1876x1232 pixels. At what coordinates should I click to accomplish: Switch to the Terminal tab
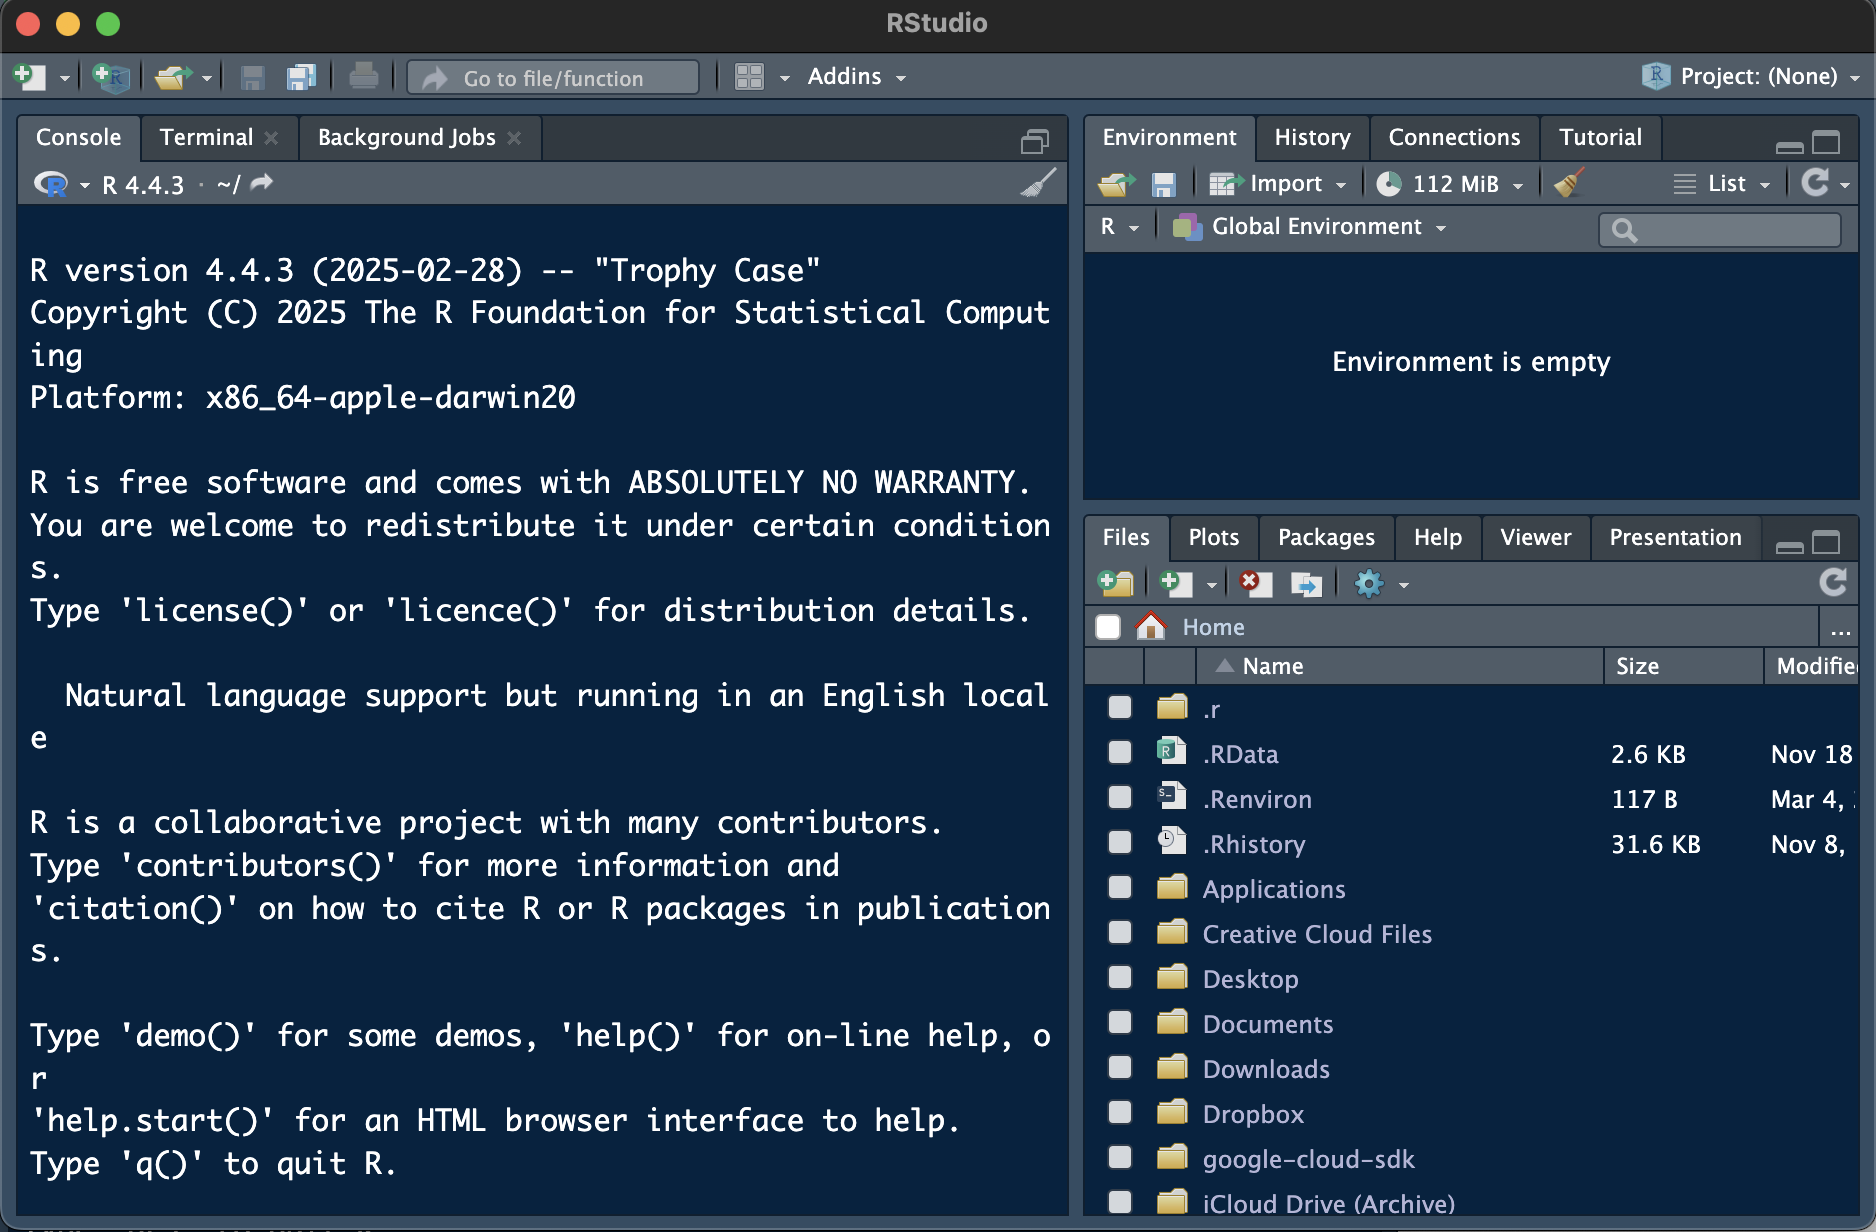point(206,138)
